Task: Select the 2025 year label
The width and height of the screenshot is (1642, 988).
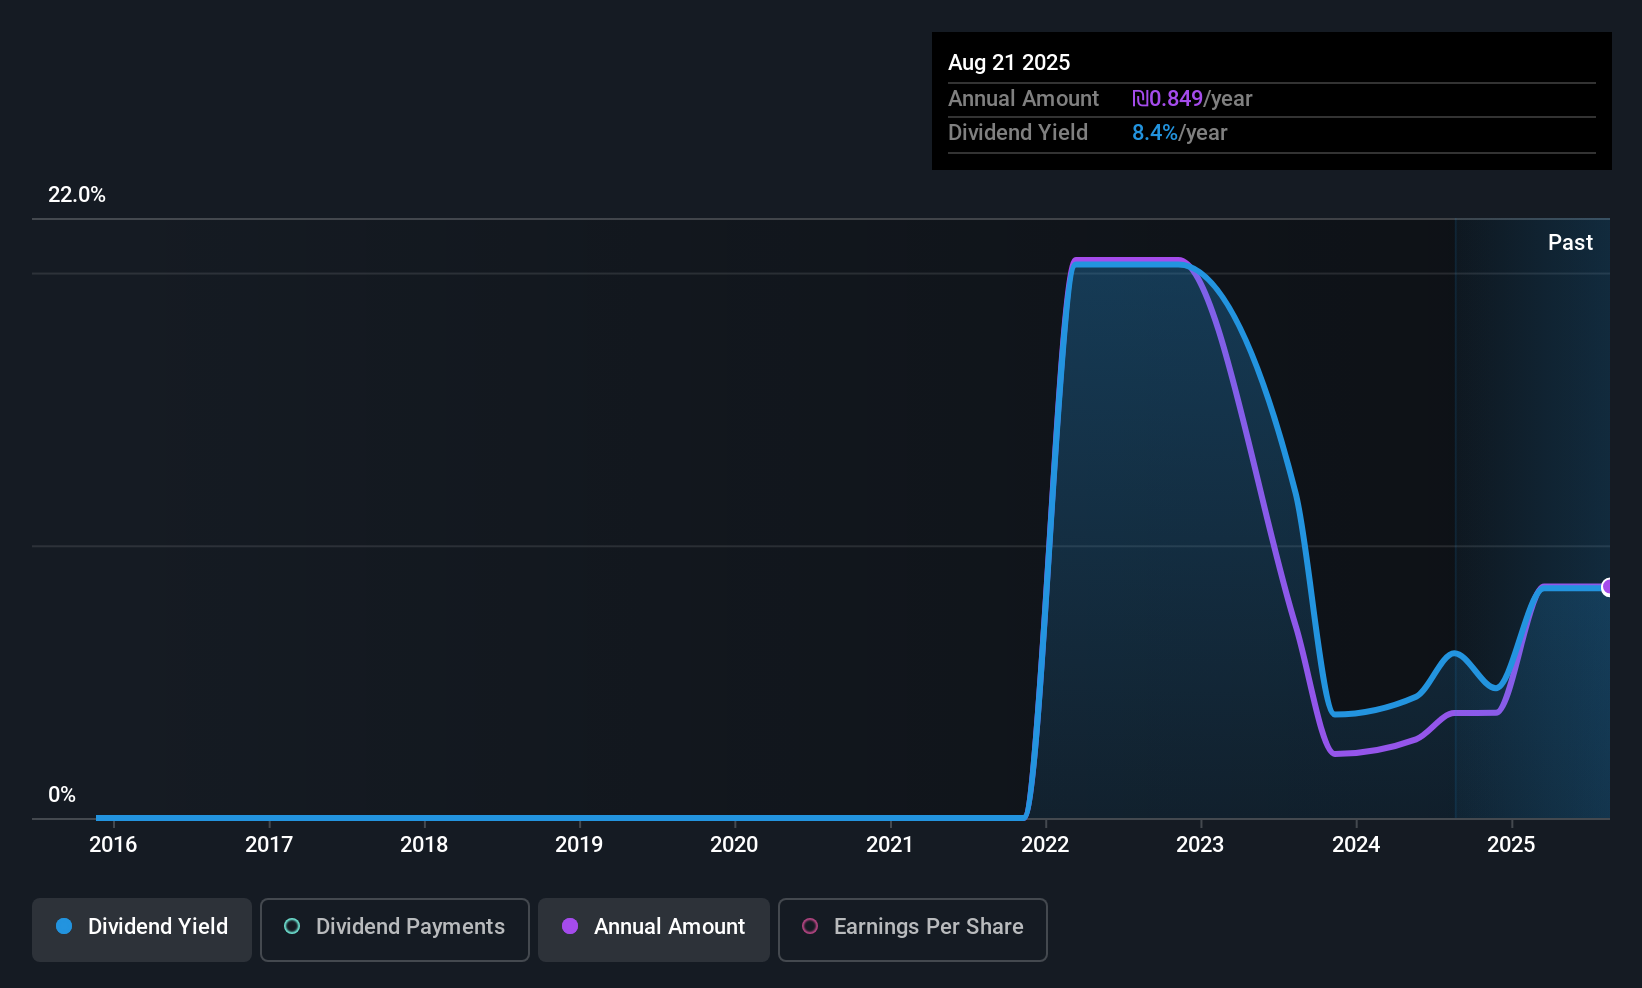Action: point(1511,845)
